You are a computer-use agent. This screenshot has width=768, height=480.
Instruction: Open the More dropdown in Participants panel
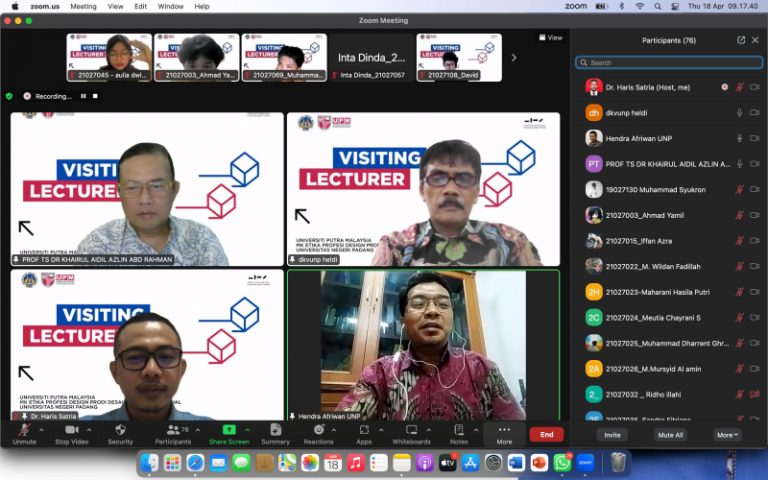pos(727,435)
